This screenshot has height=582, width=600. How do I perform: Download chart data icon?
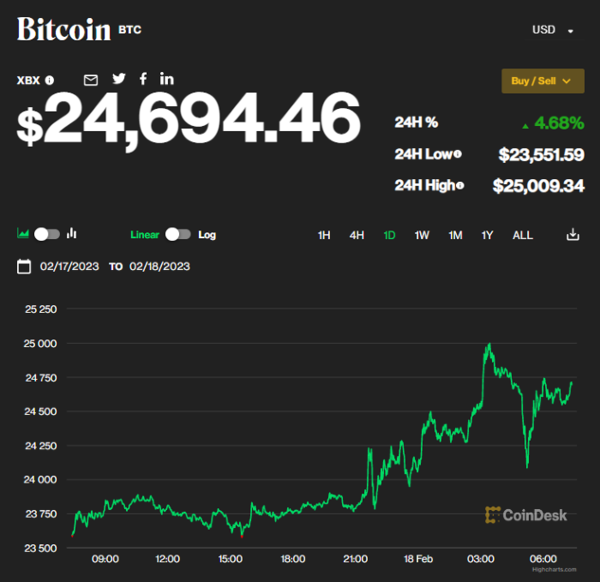pyautogui.click(x=573, y=235)
